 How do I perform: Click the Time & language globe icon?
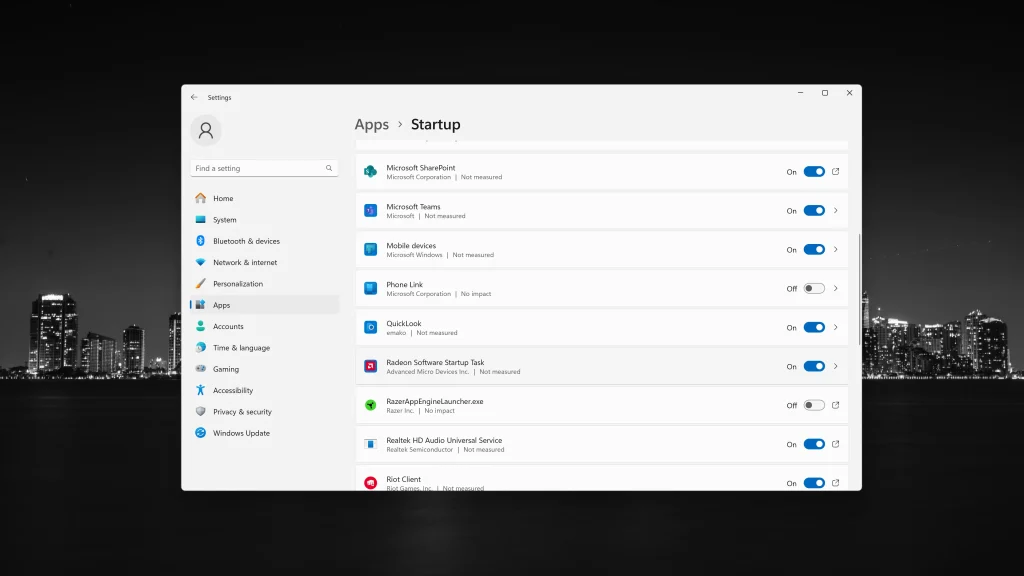(x=200, y=347)
